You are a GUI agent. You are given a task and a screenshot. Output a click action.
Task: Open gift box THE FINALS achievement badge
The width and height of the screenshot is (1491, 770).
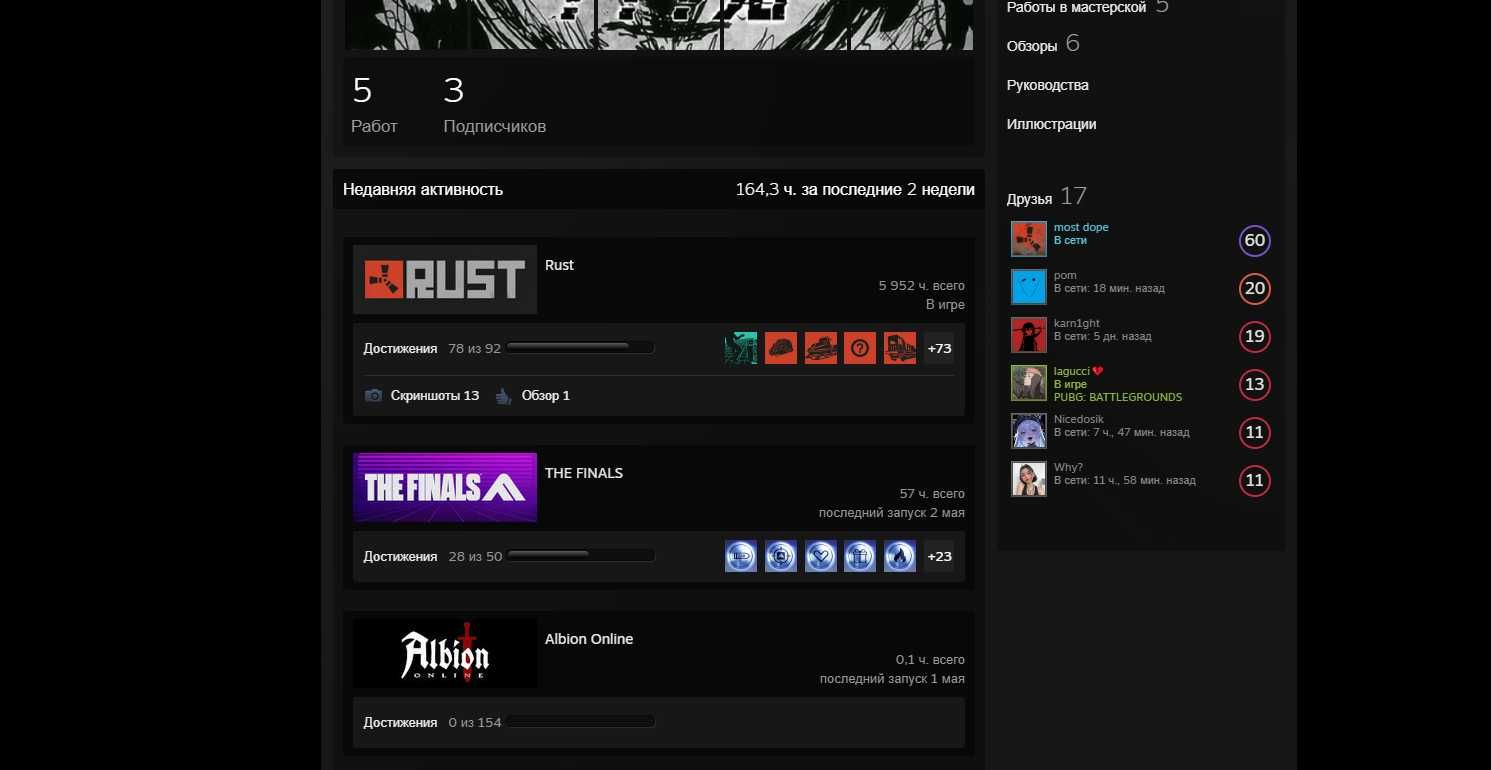[x=860, y=556]
